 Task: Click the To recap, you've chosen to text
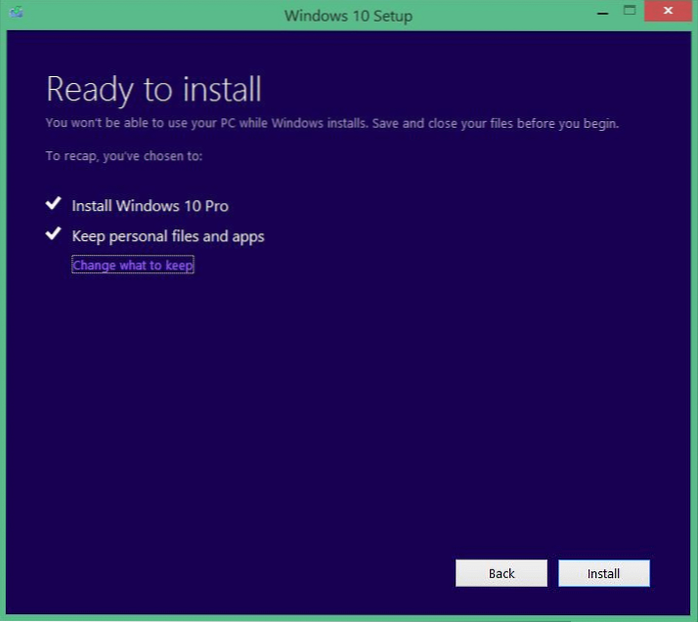(x=124, y=156)
